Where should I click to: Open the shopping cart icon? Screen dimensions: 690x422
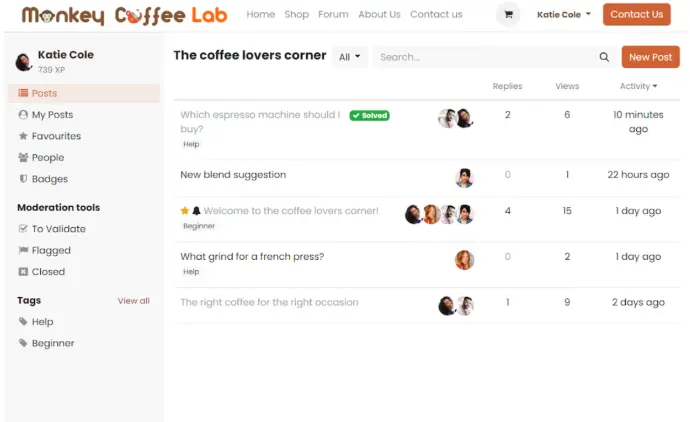click(x=508, y=15)
